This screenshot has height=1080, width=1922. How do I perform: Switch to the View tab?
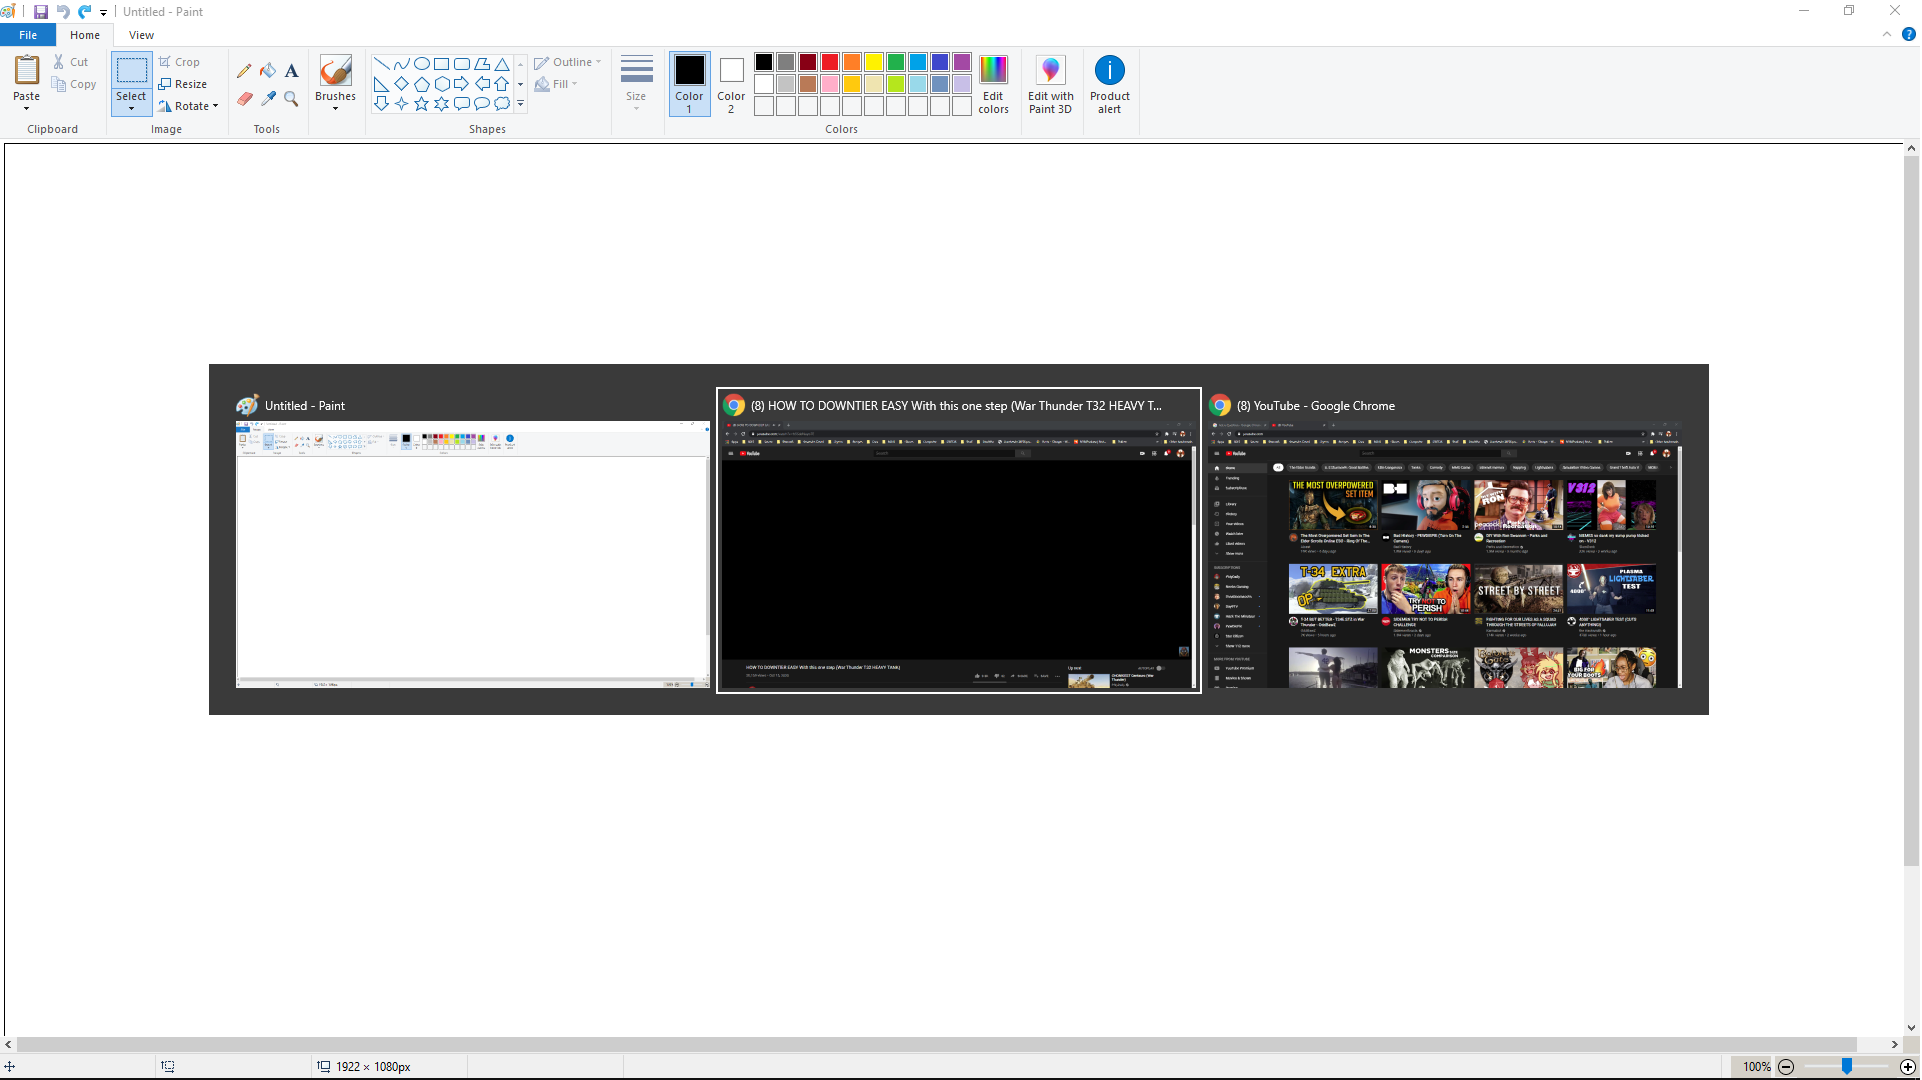coord(141,35)
